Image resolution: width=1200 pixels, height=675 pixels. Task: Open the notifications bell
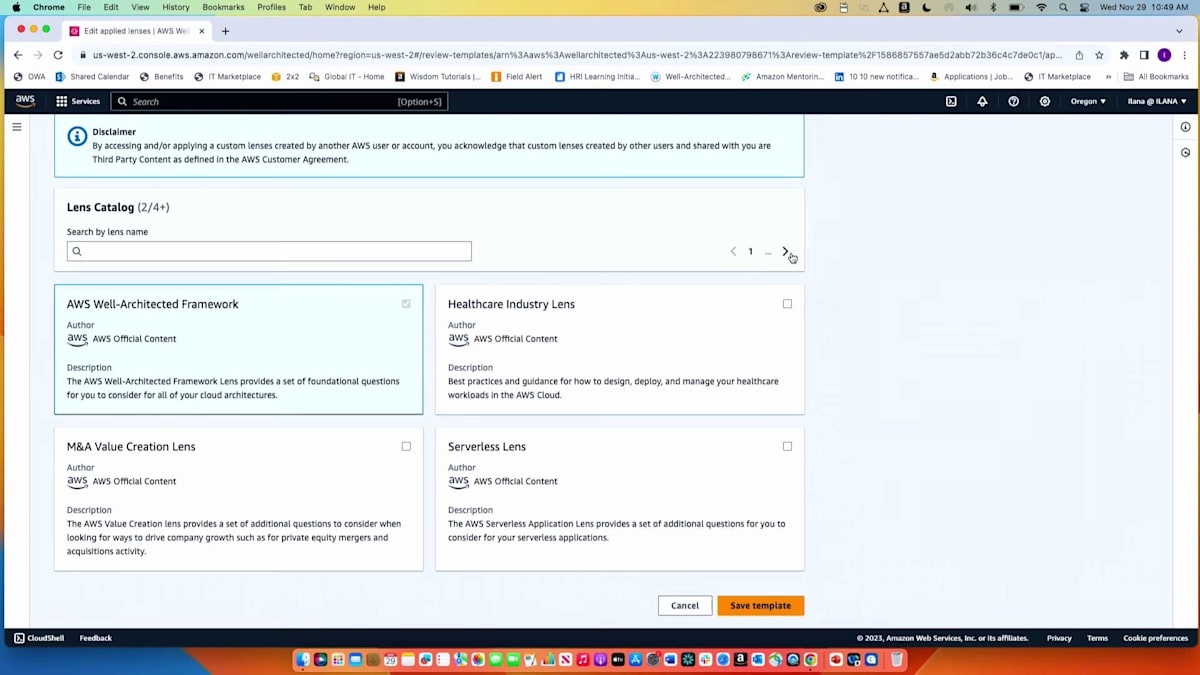[x=982, y=101]
